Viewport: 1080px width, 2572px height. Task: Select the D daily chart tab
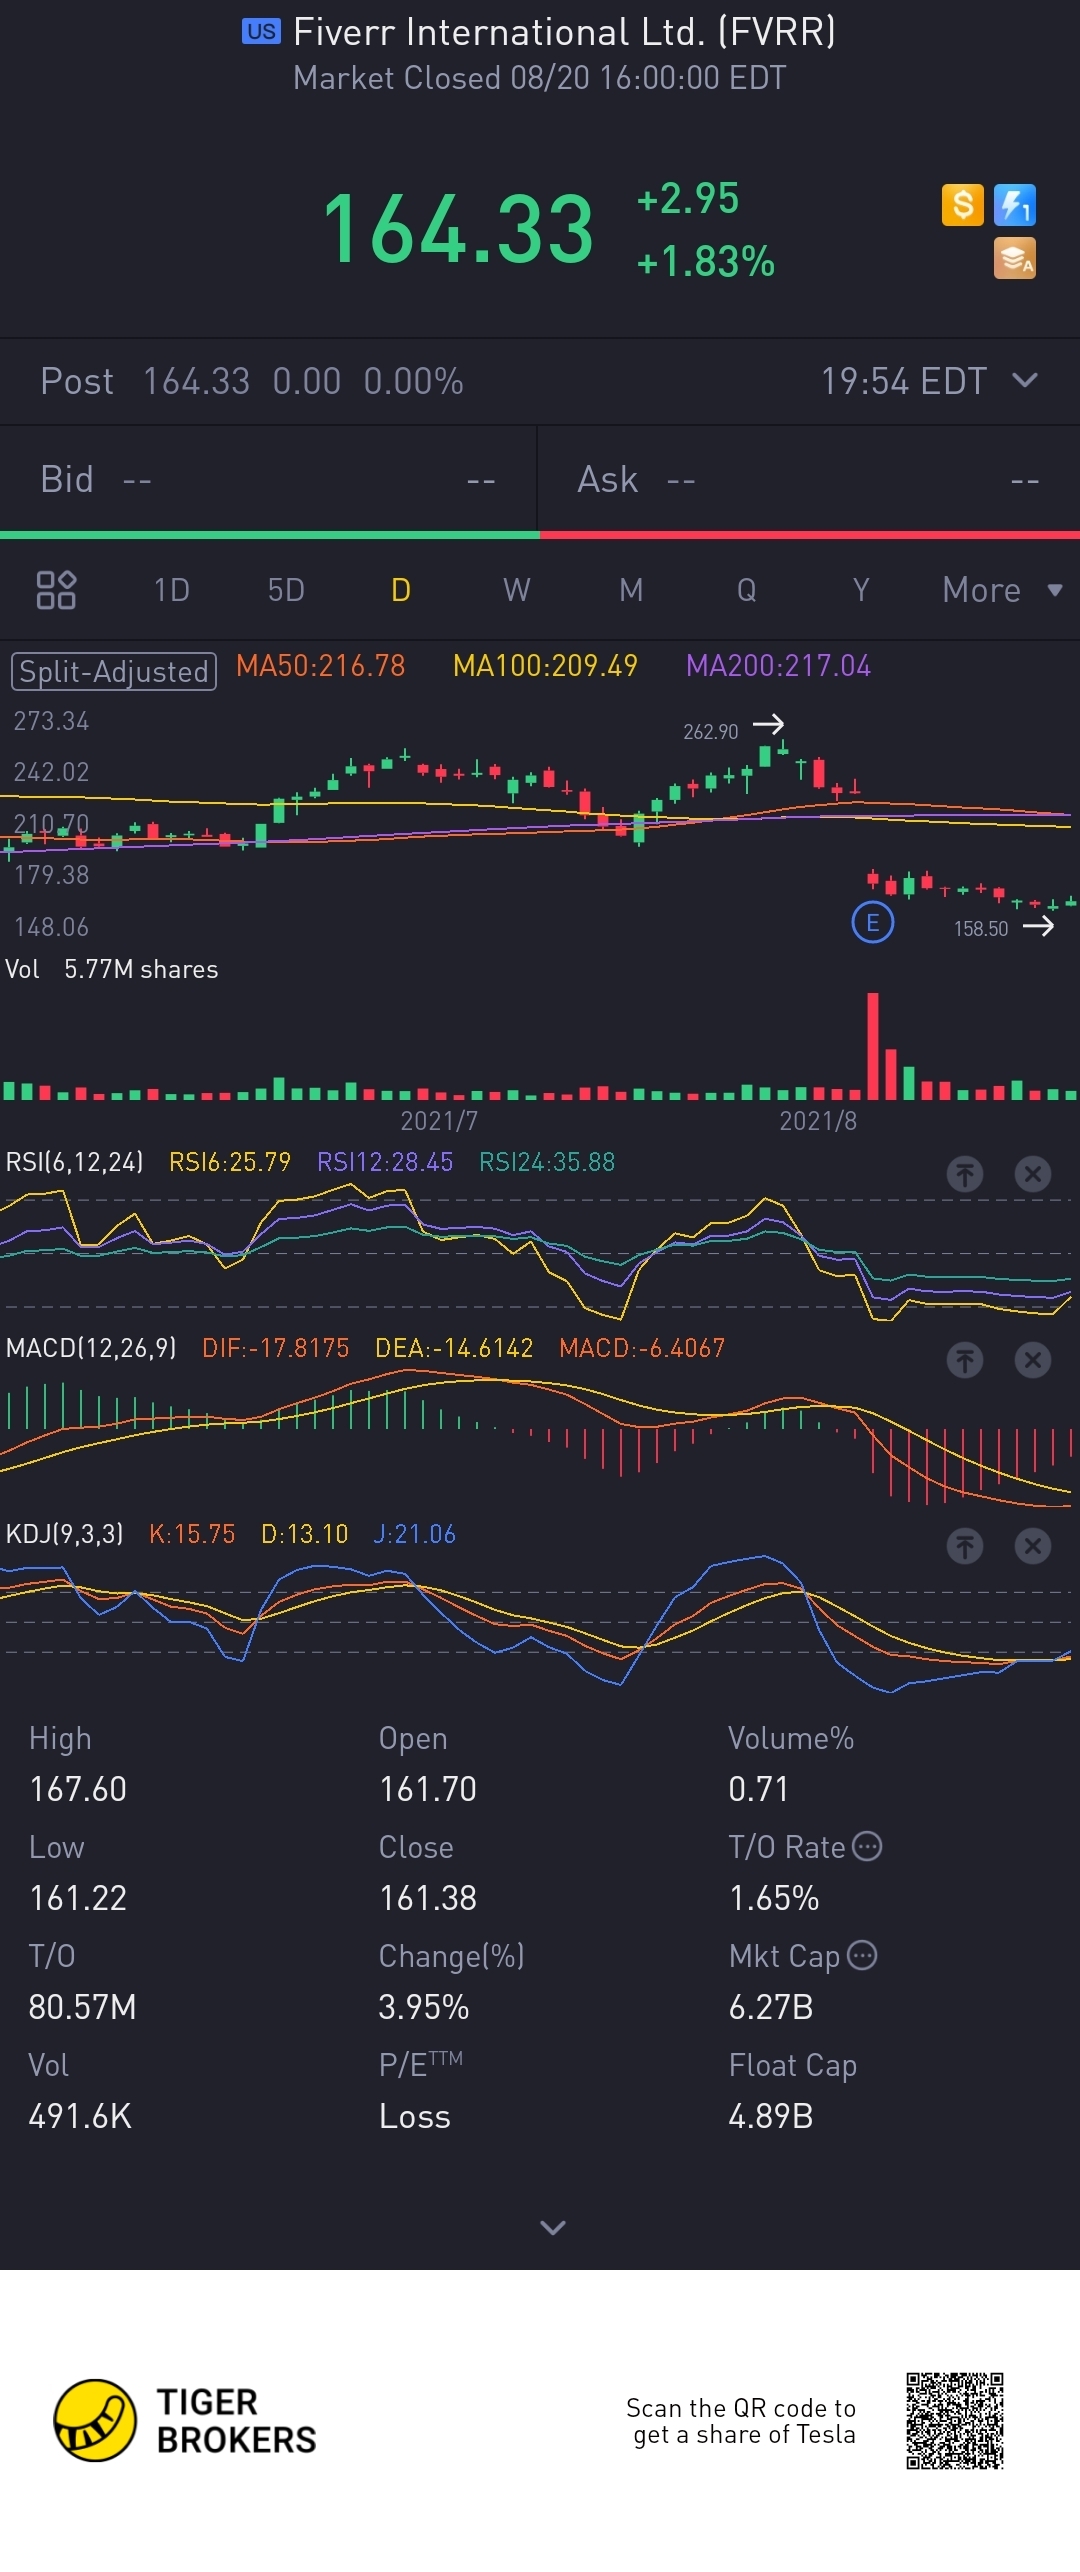[x=401, y=590]
